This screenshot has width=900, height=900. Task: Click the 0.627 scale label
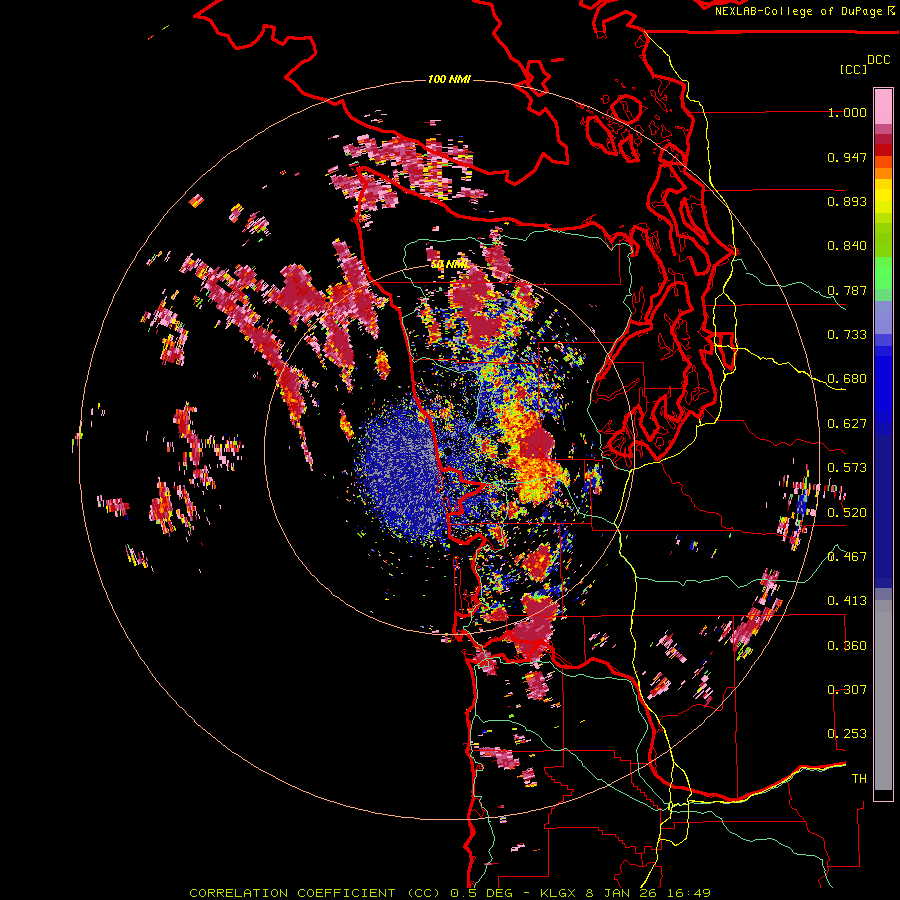pos(847,424)
